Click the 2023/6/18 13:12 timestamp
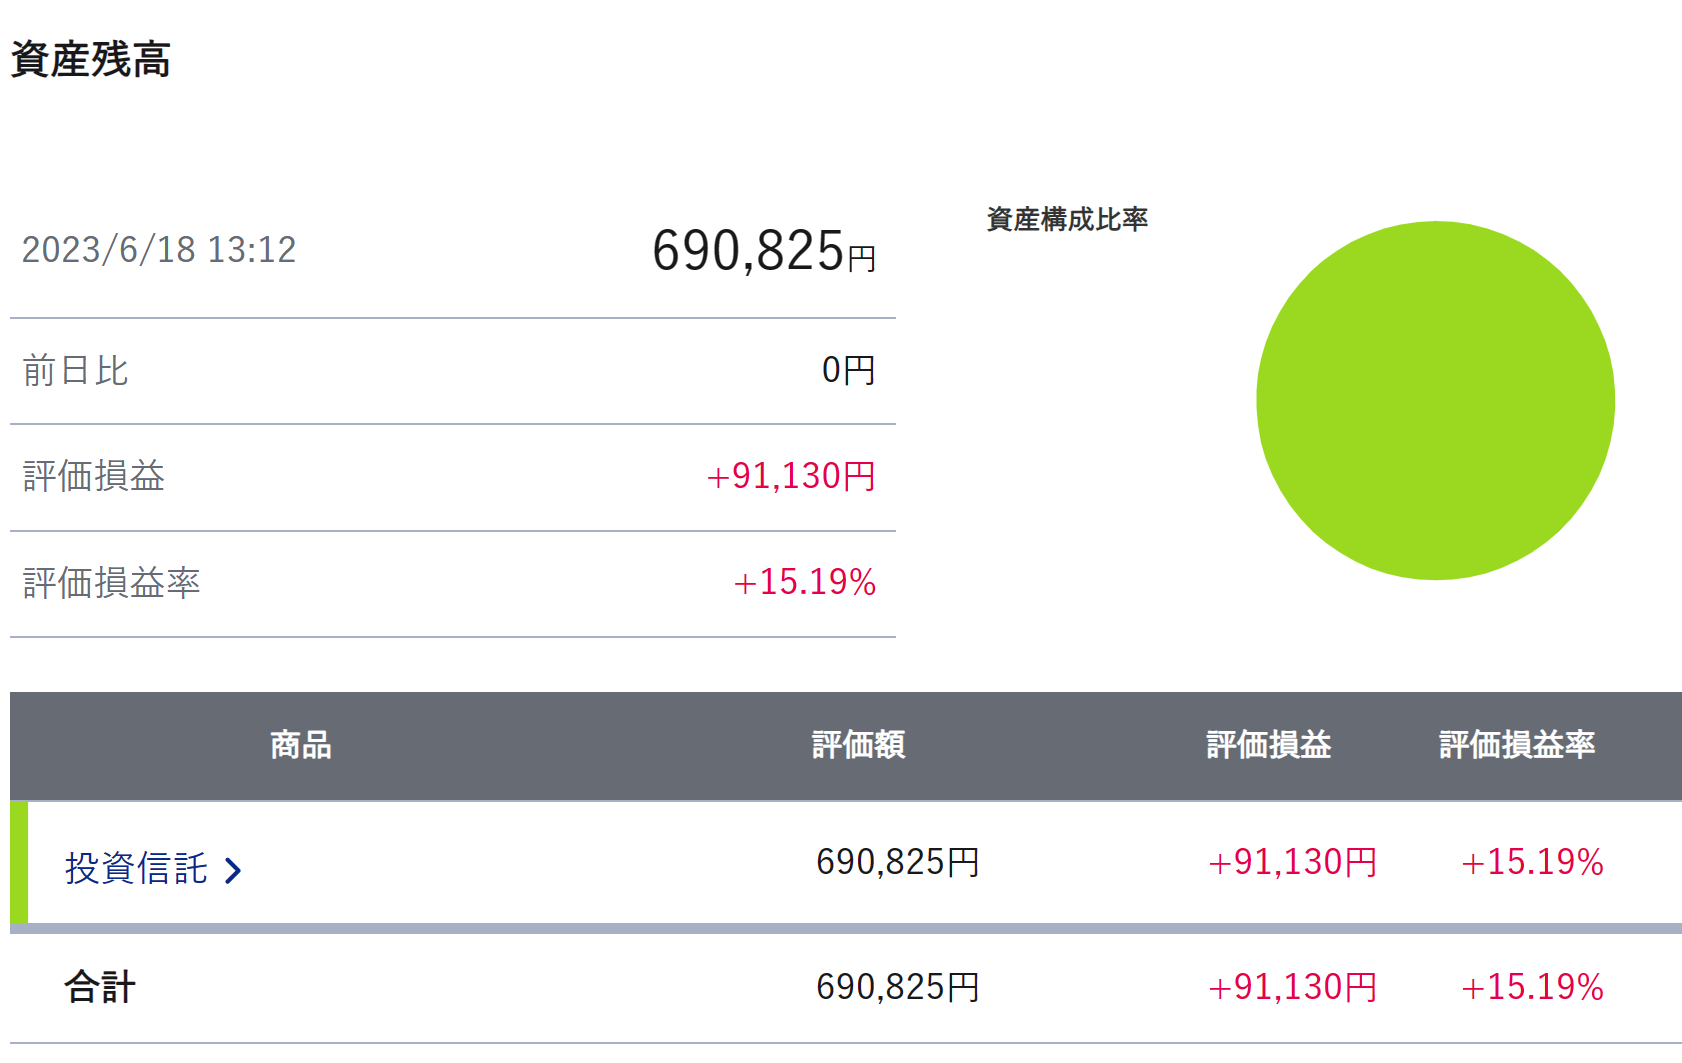This screenshot has width=1682, height=1063. point(159,250)
